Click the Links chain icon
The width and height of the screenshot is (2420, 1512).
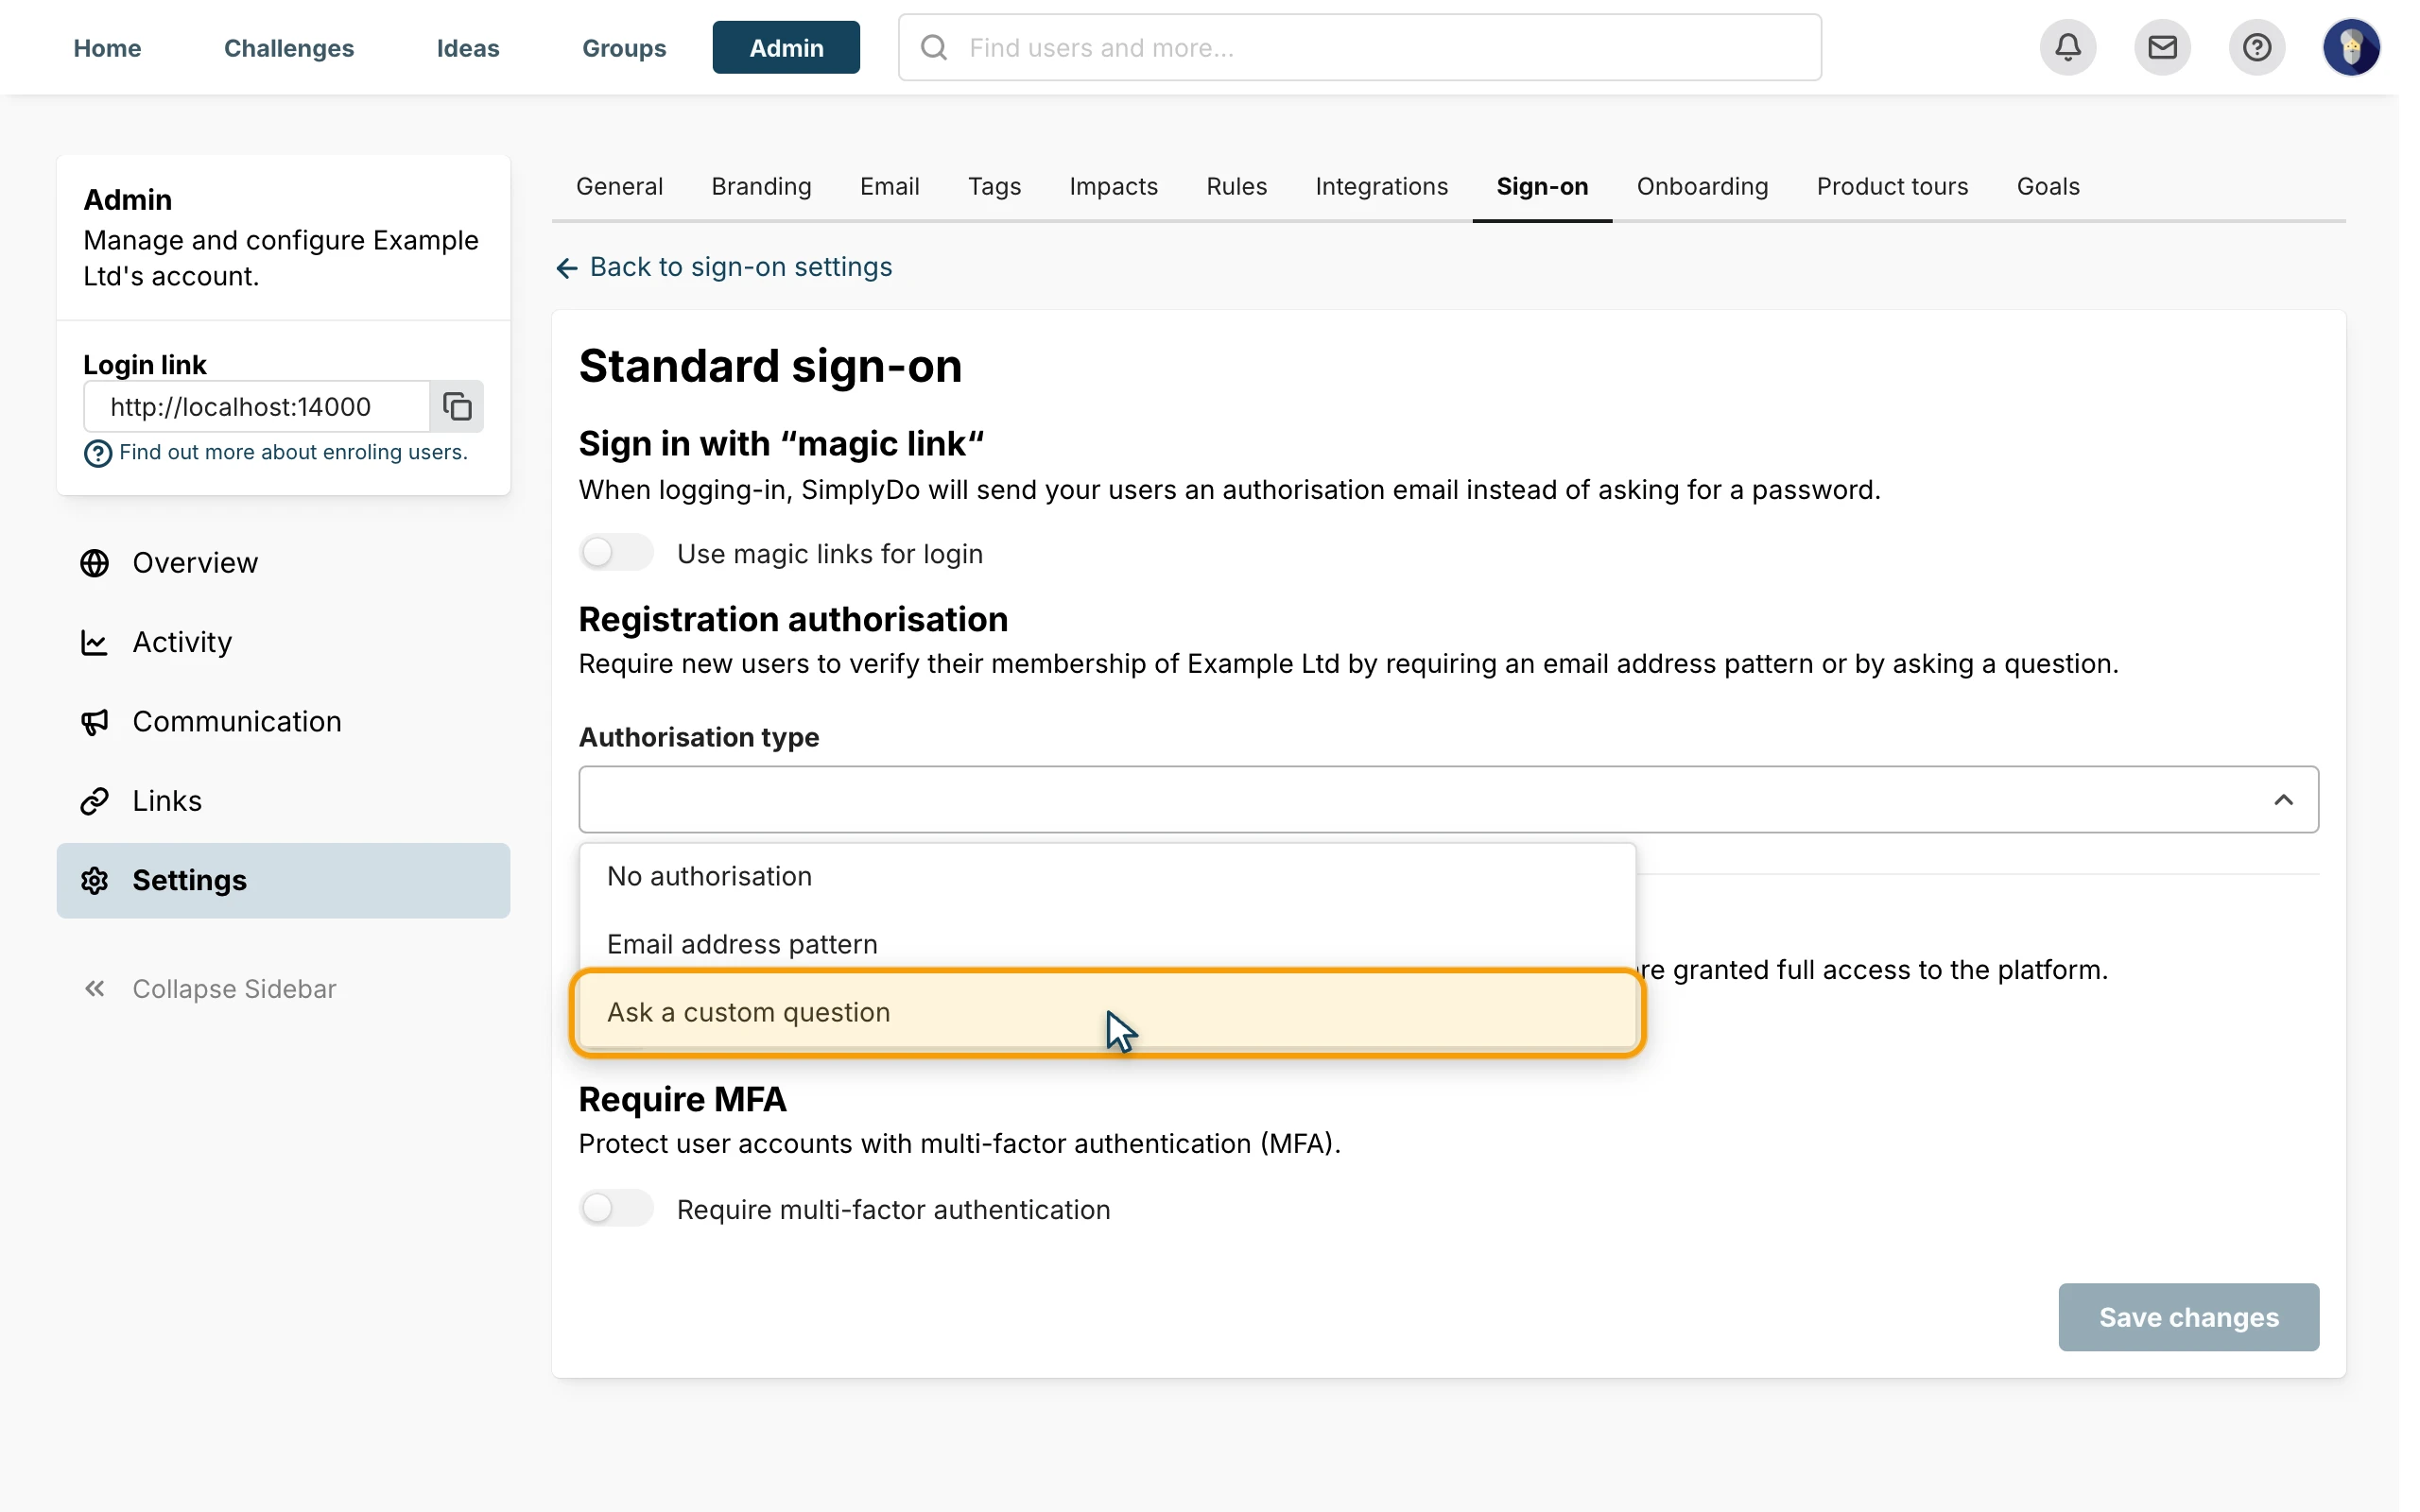tap(94, 801)
